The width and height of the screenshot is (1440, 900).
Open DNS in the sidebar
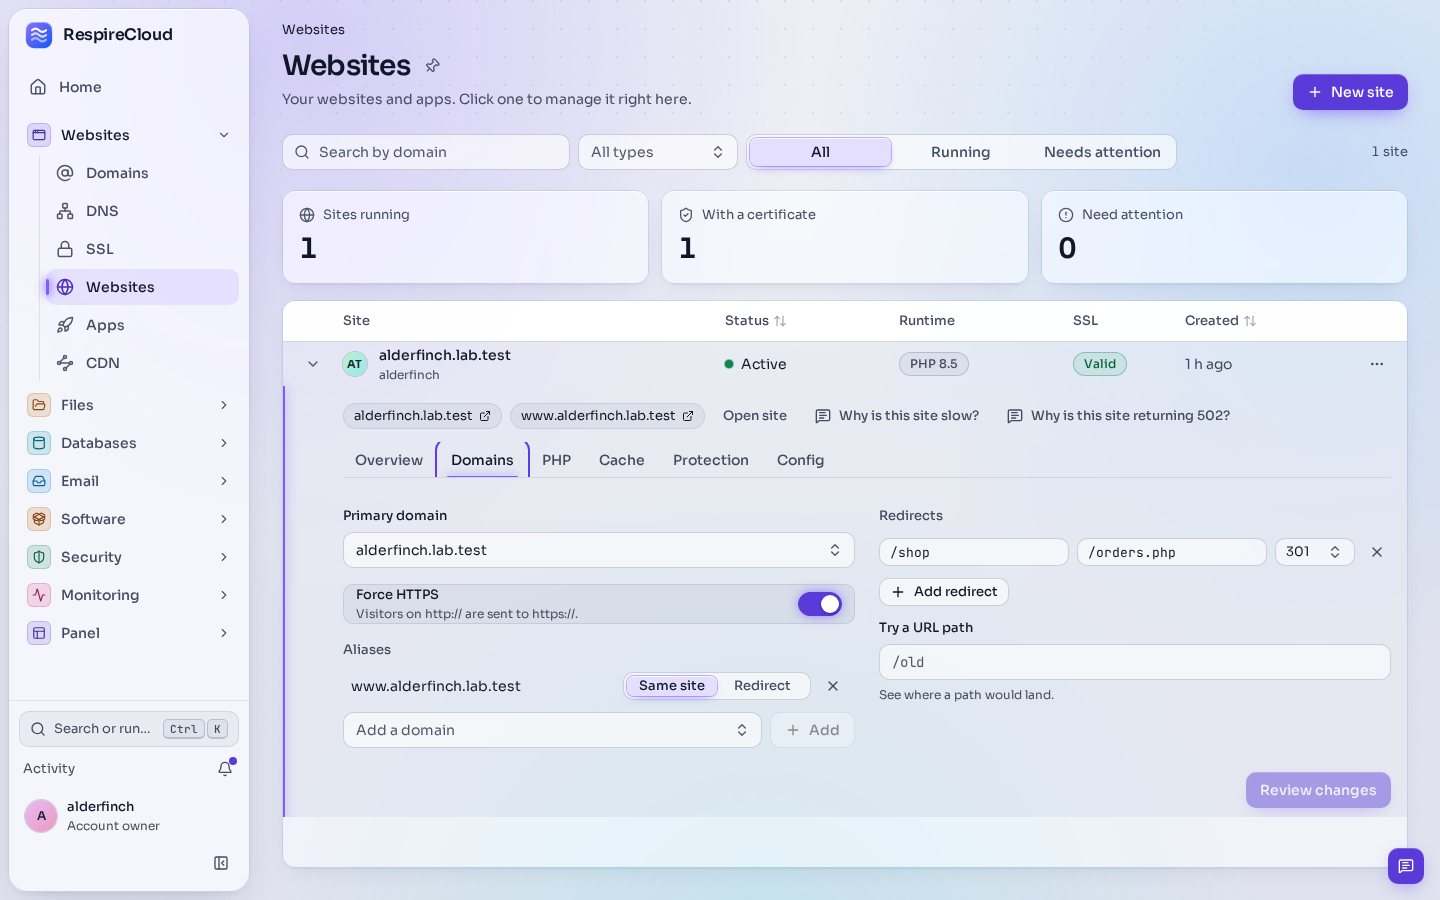[142, 211]
